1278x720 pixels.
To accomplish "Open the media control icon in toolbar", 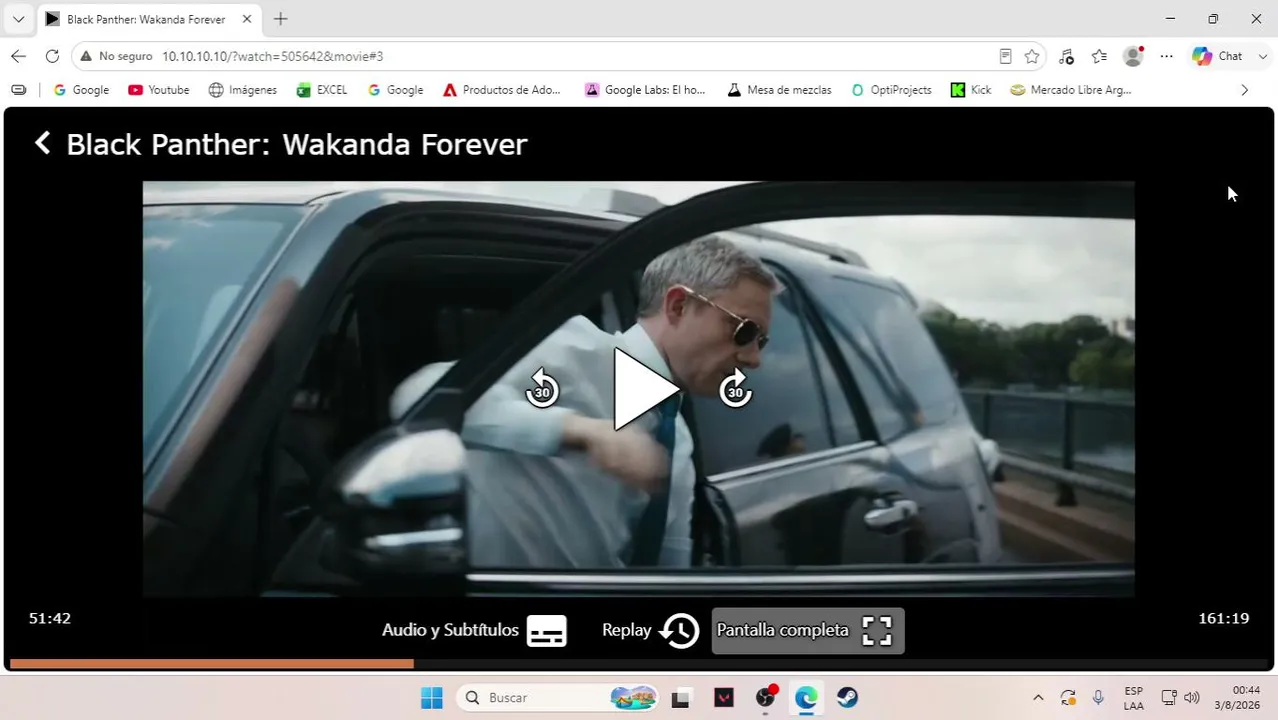I will point(1066,56).
